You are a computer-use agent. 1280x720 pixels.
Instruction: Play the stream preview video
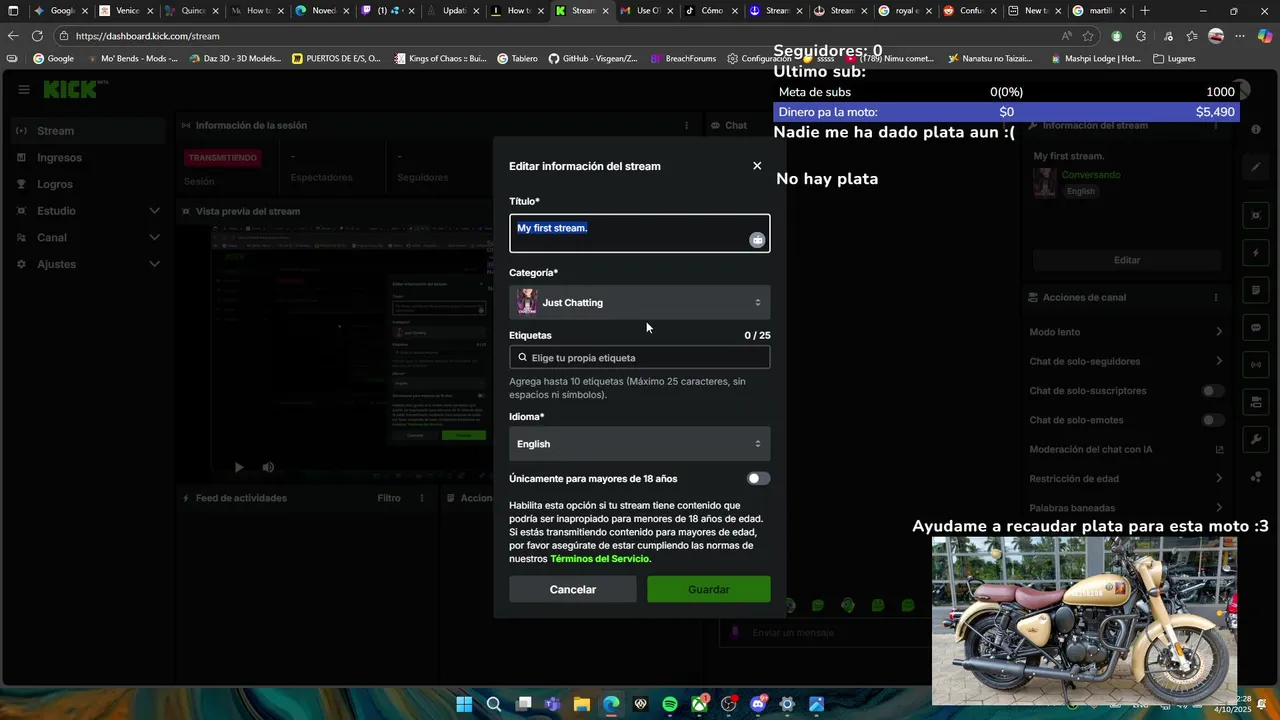click(x=238, y=467)
